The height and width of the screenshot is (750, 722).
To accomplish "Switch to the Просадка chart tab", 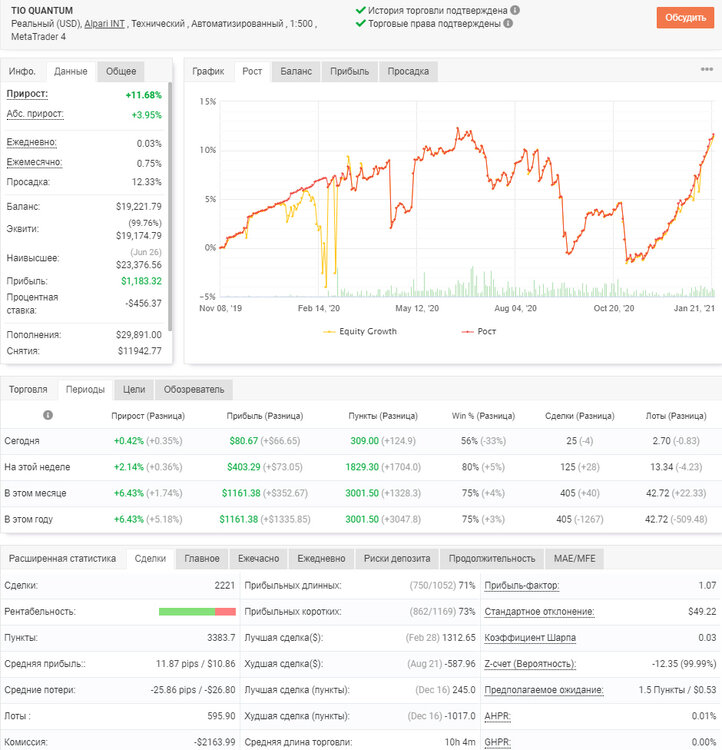I will pos(408,71).
